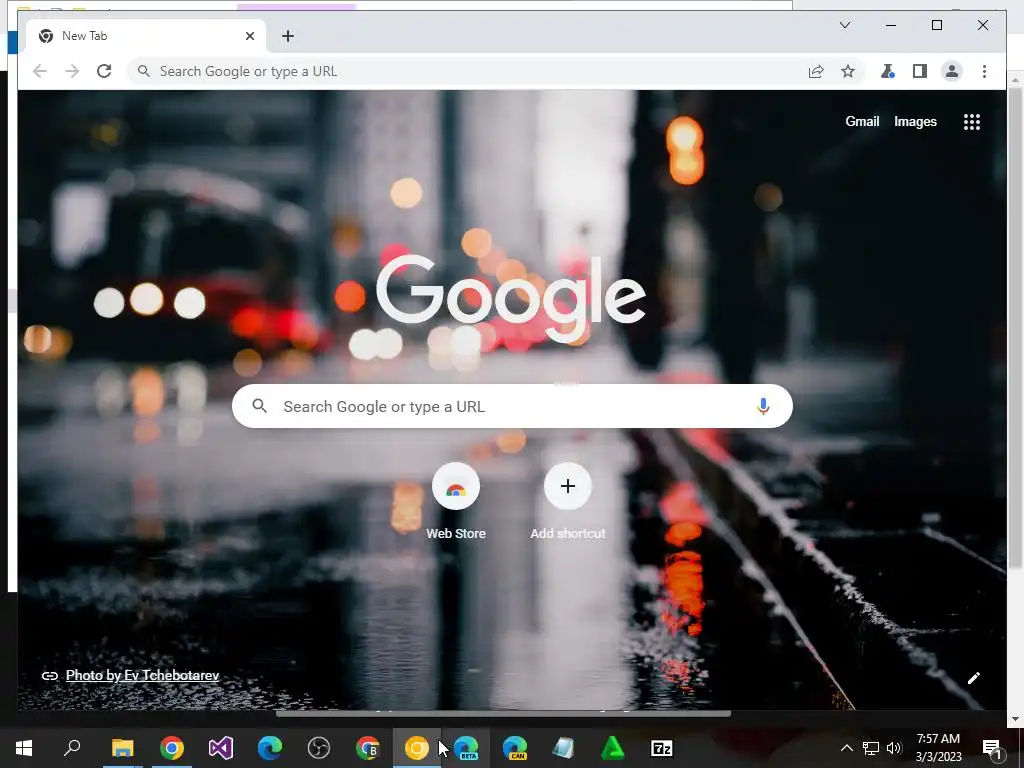Open File Explorer from taskbar
The width and height of the screenshot is (1024, 768).
(122, 748)
